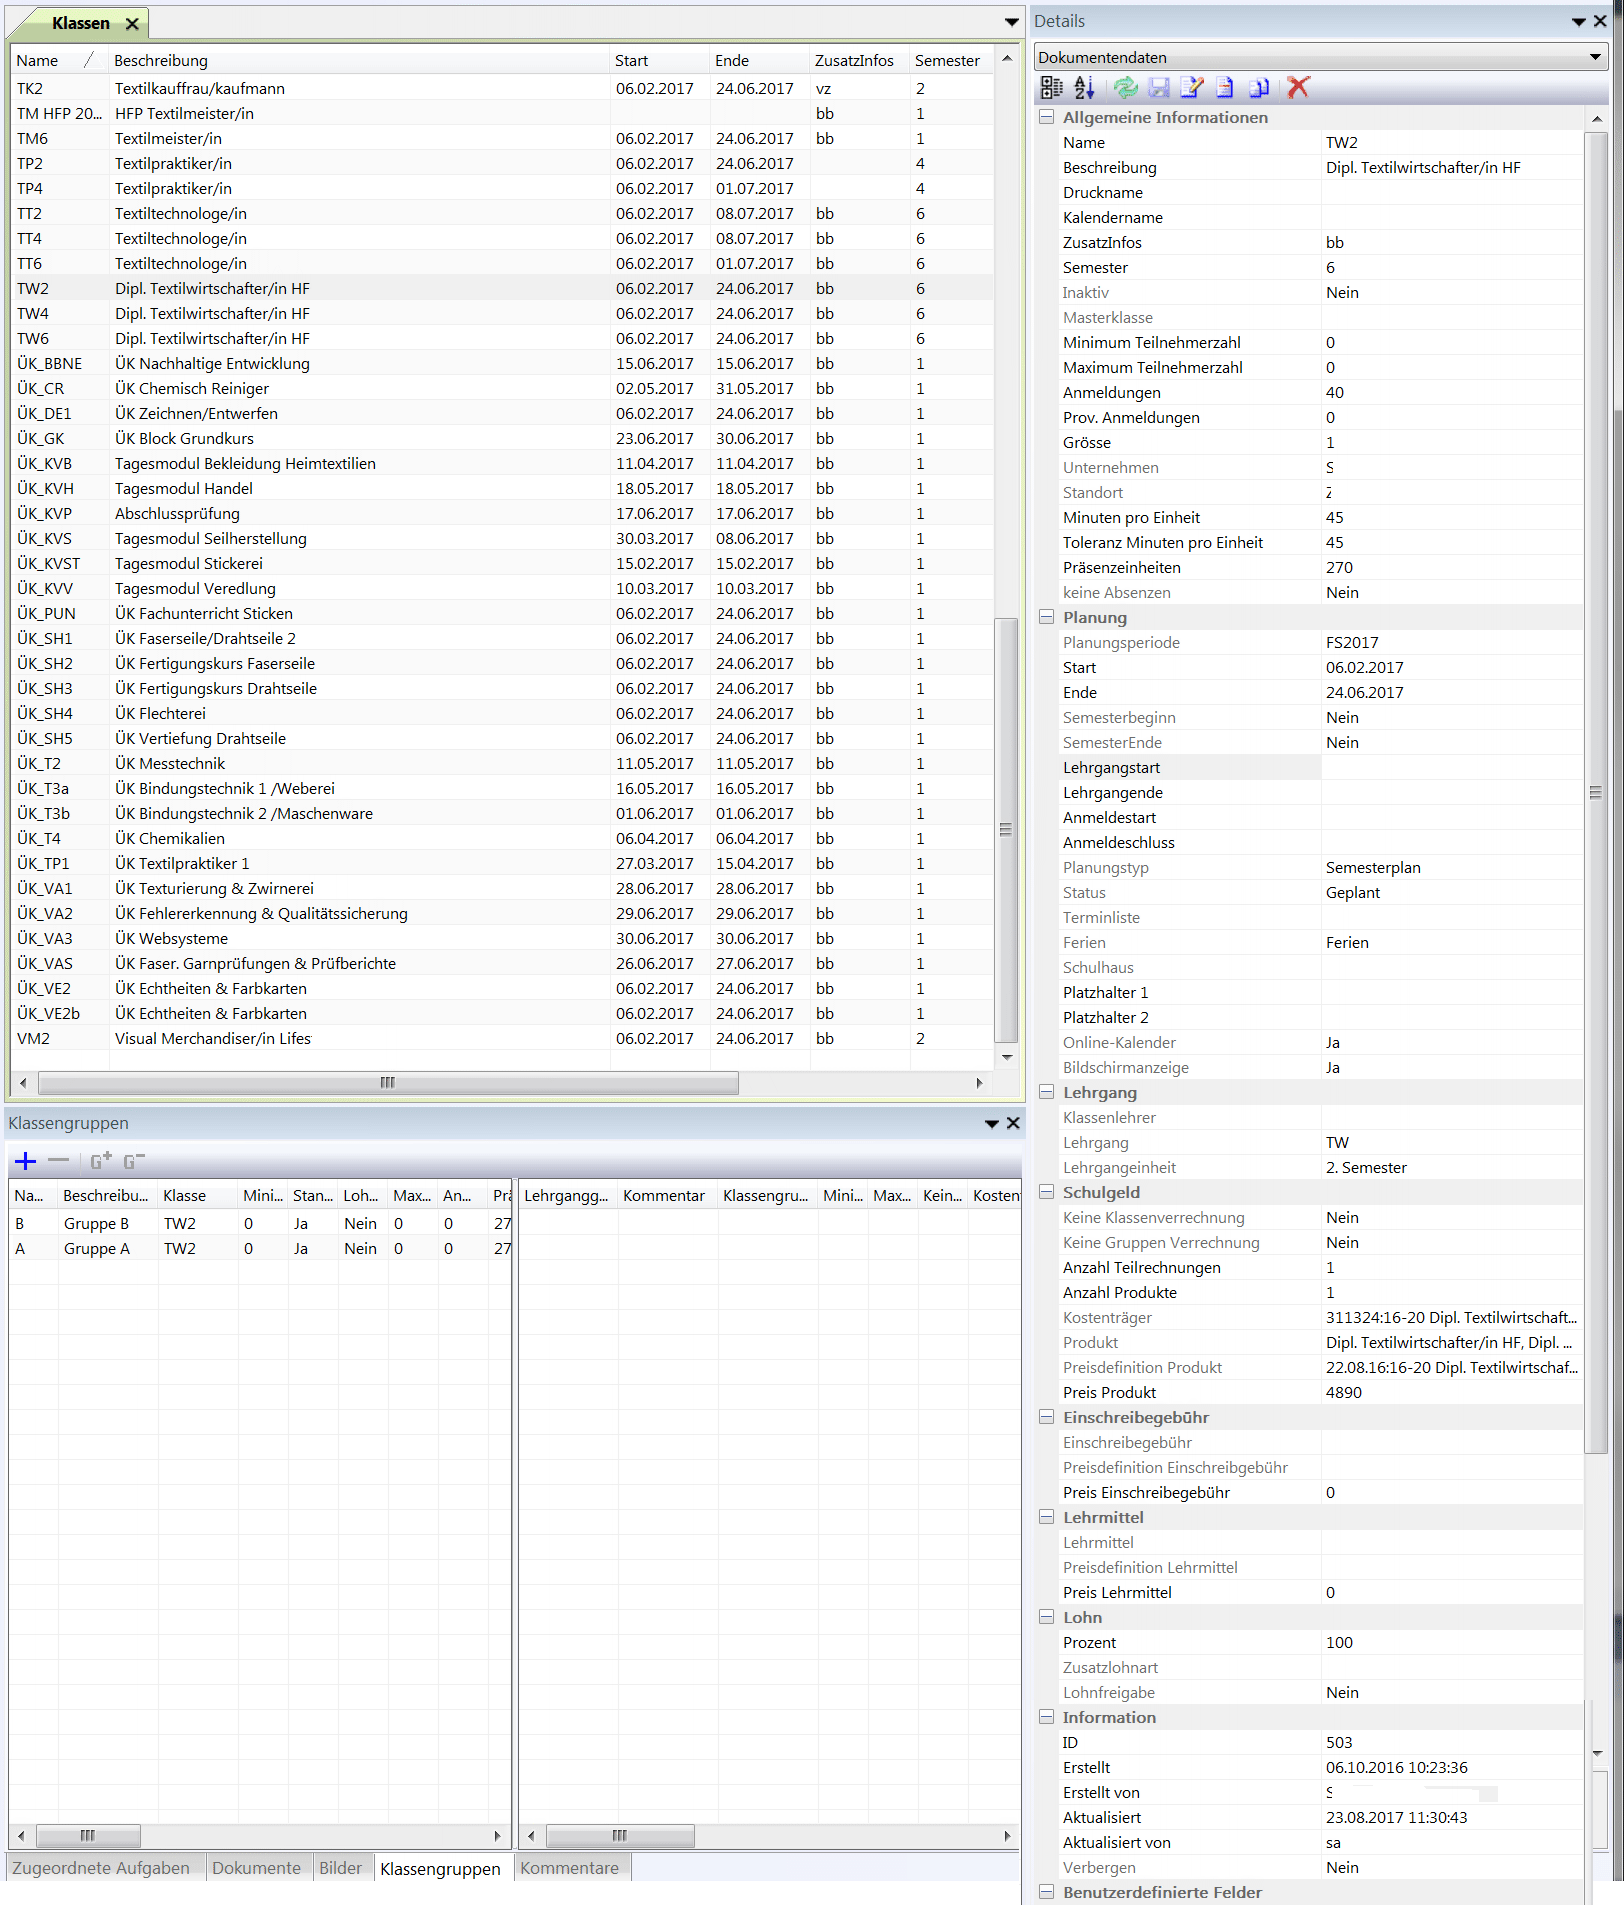
Task: Click the green refresh arrows icon
Action: [1125, 88]
